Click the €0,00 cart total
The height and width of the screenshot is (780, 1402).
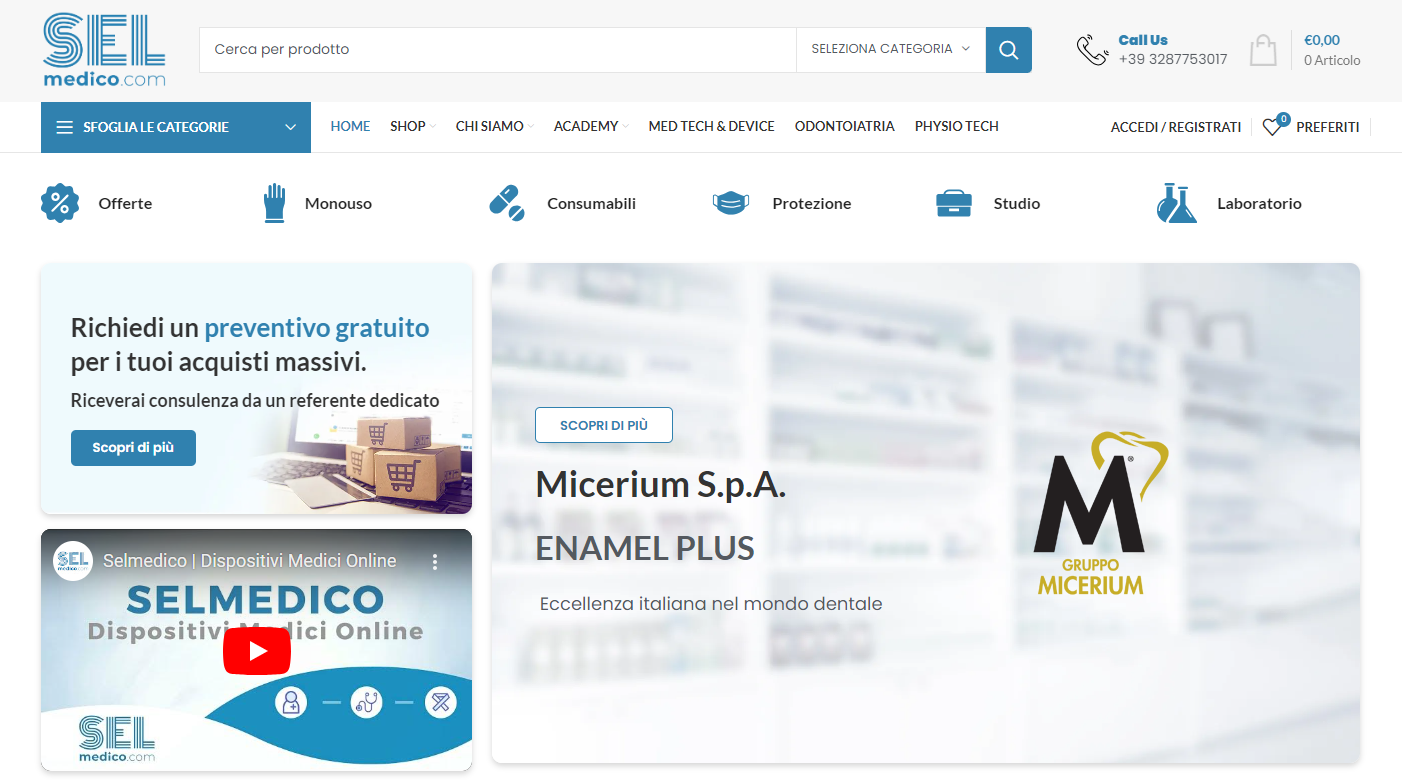(x=1322, y=40)
